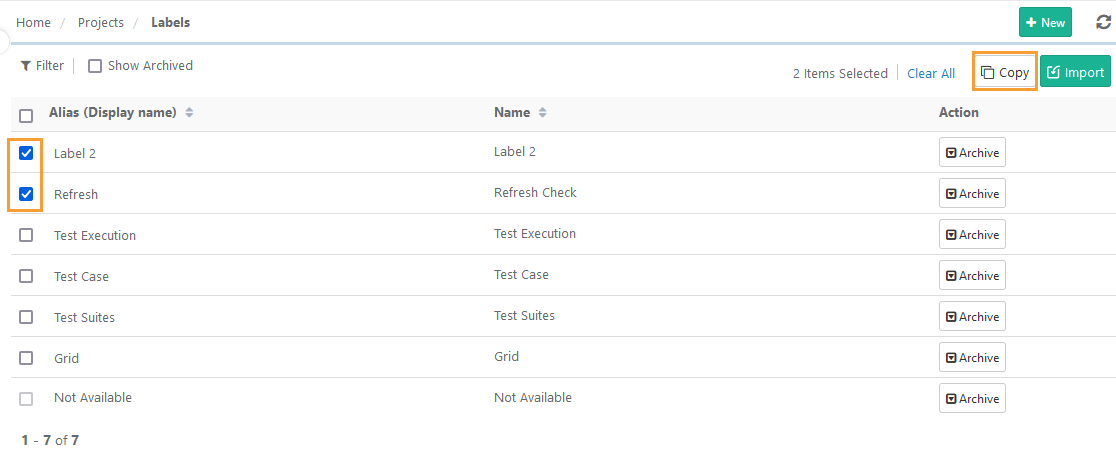Screen dimensions: 1116x459
Task: Archive the Test Execution label
Action: click(x=972, y=235)
